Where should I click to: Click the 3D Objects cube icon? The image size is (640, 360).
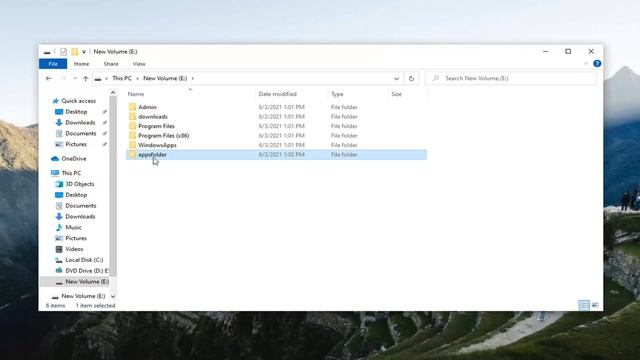pyautogui.click(x=59, y=184)
